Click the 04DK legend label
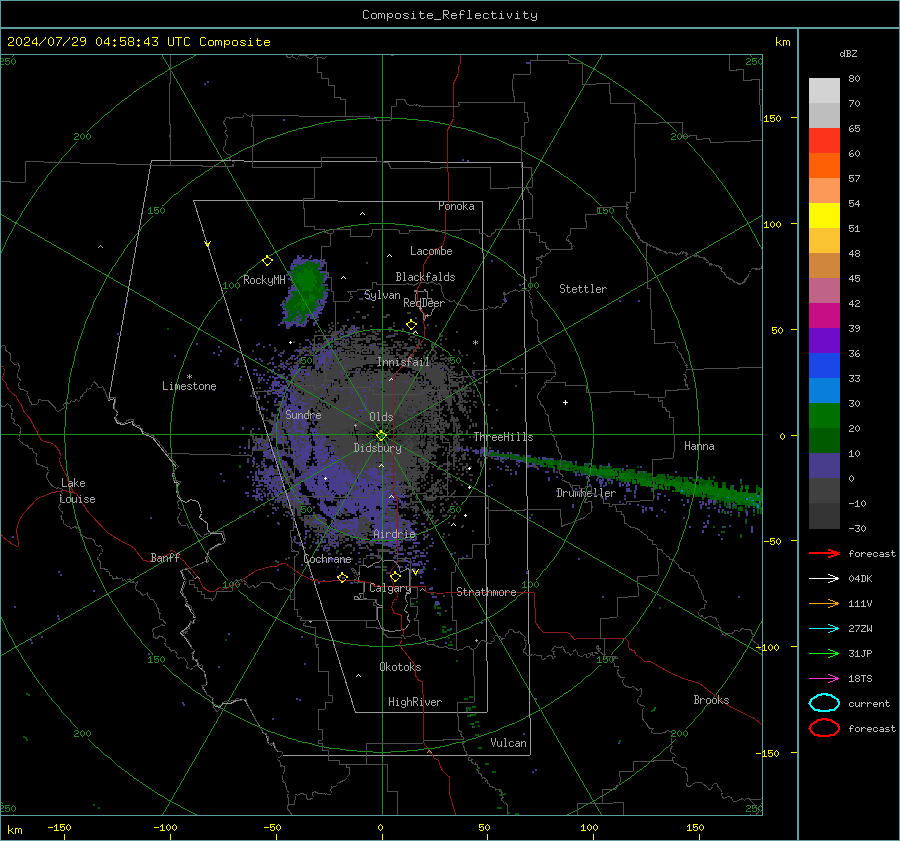The height and width of the screenshot is (841, 900). 860,579
